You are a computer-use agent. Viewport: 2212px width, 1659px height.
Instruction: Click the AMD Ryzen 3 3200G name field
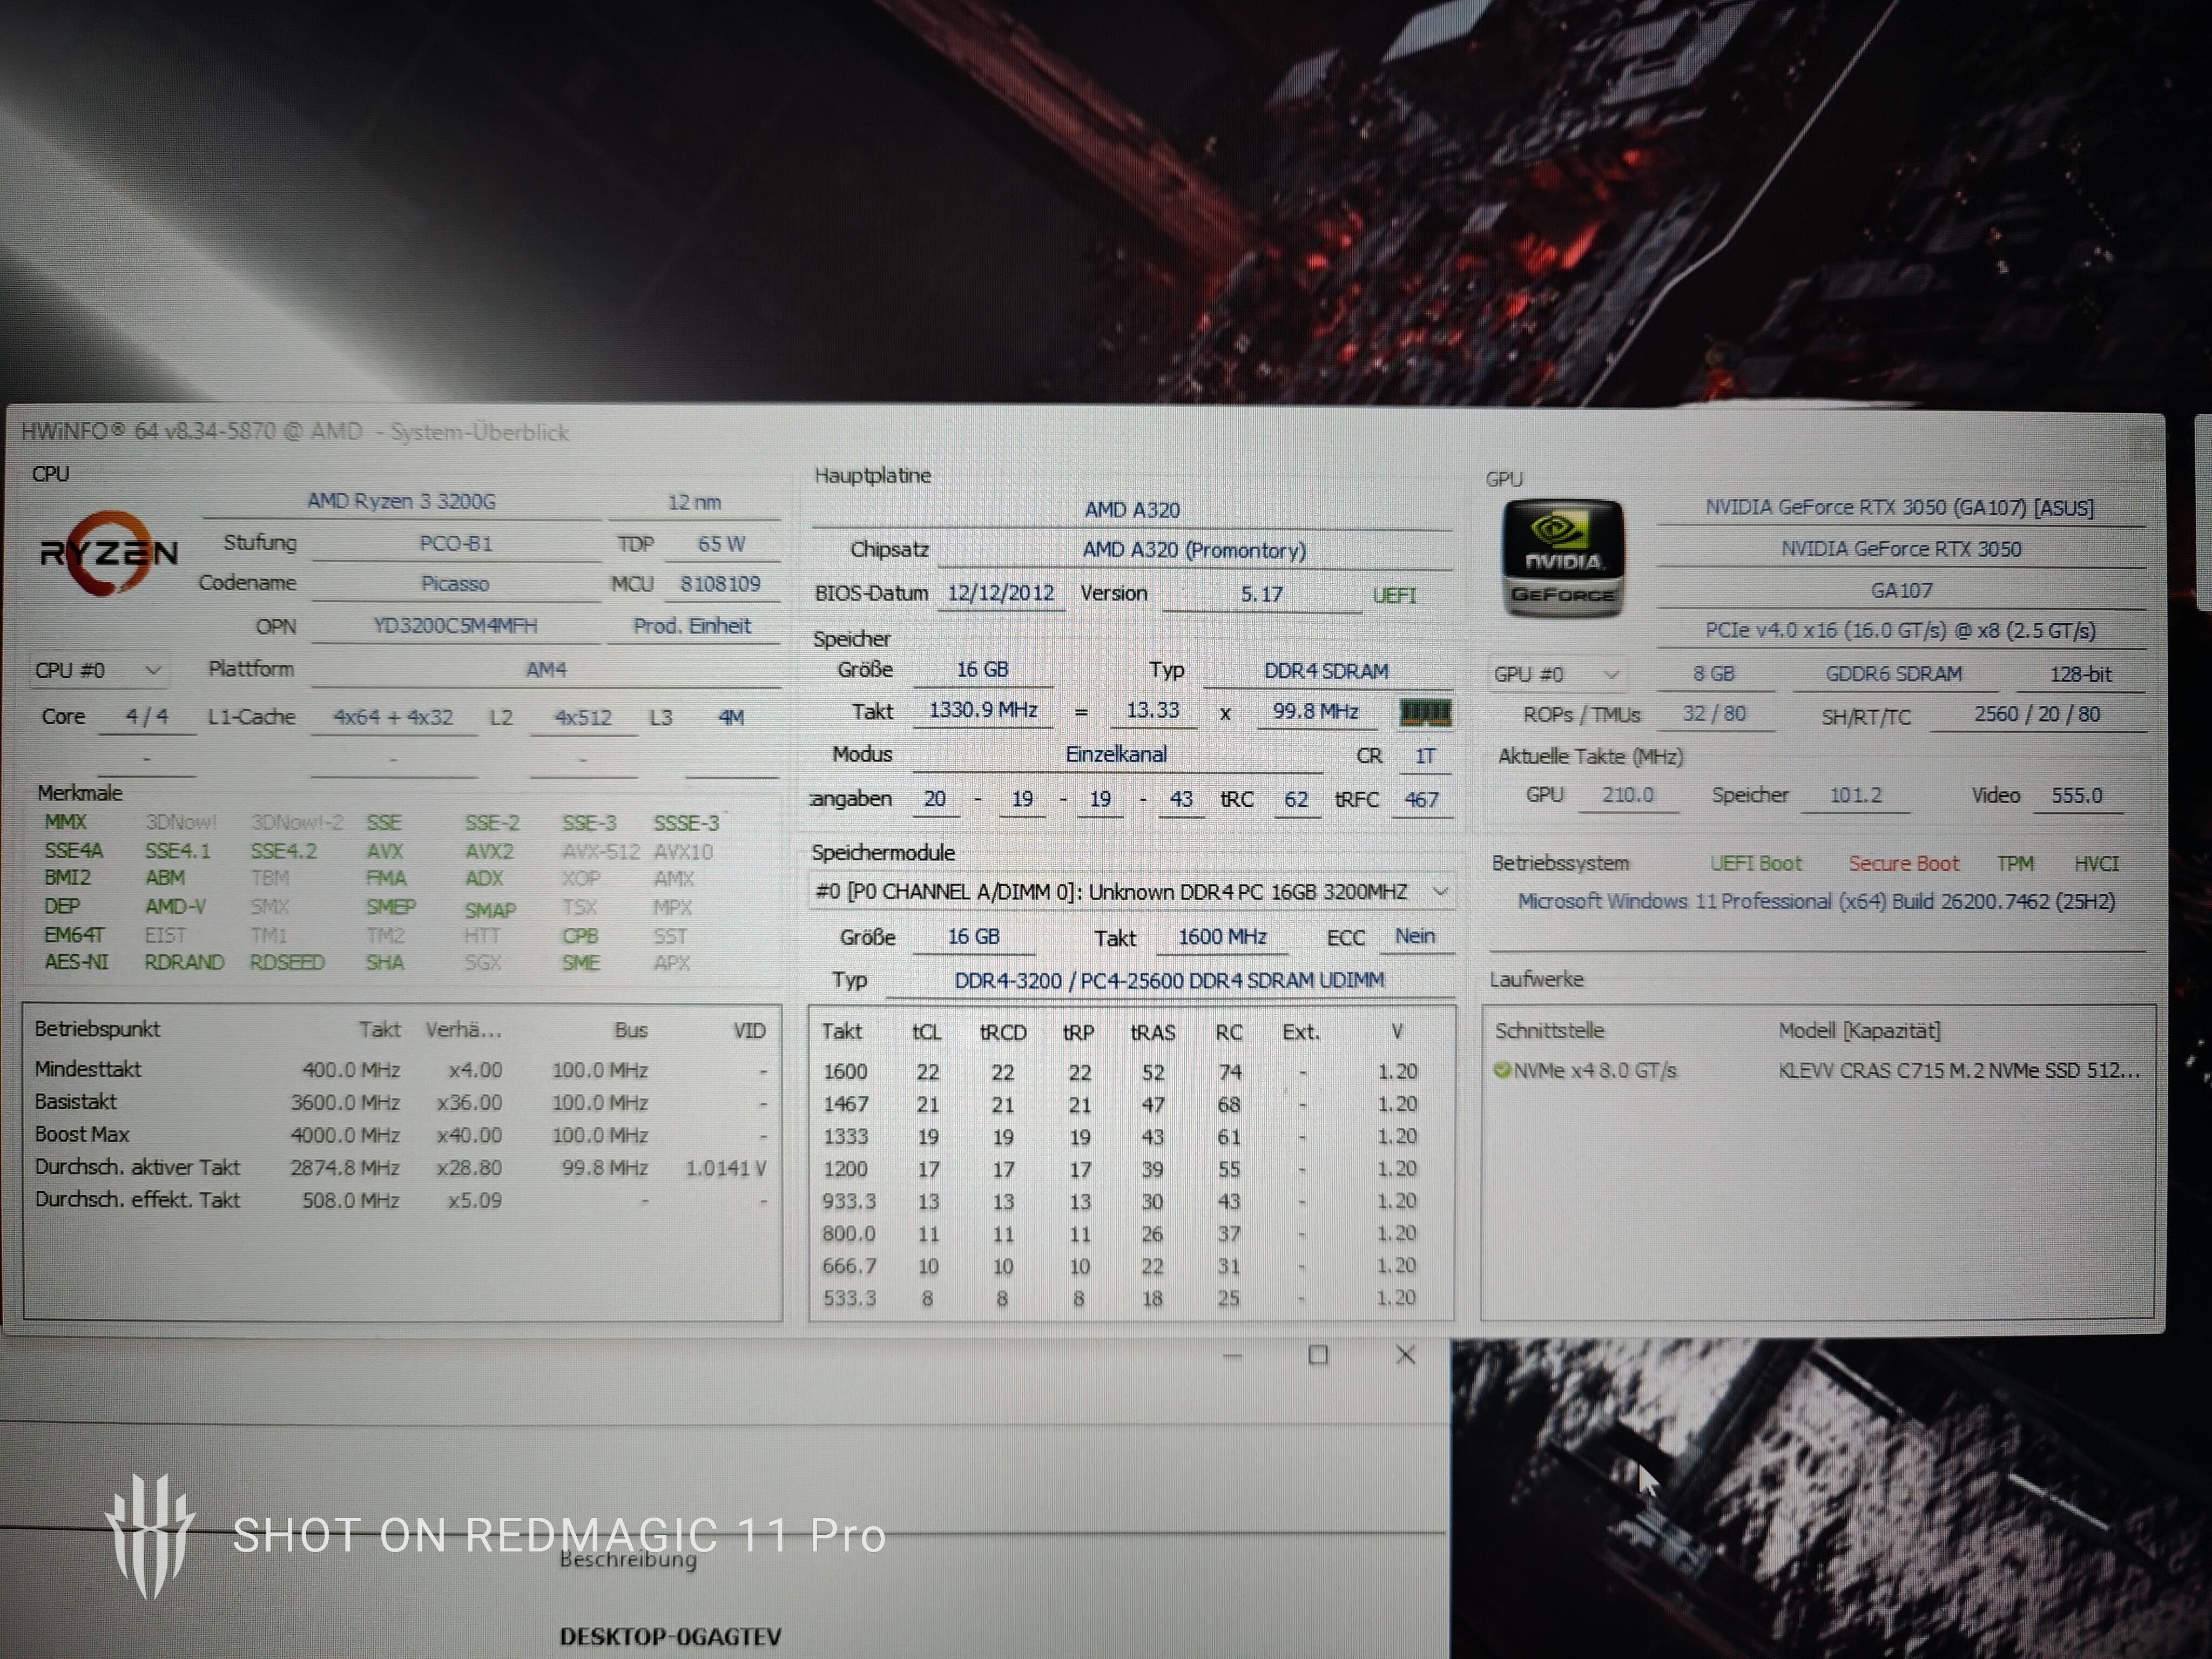(x=401, y=501)
